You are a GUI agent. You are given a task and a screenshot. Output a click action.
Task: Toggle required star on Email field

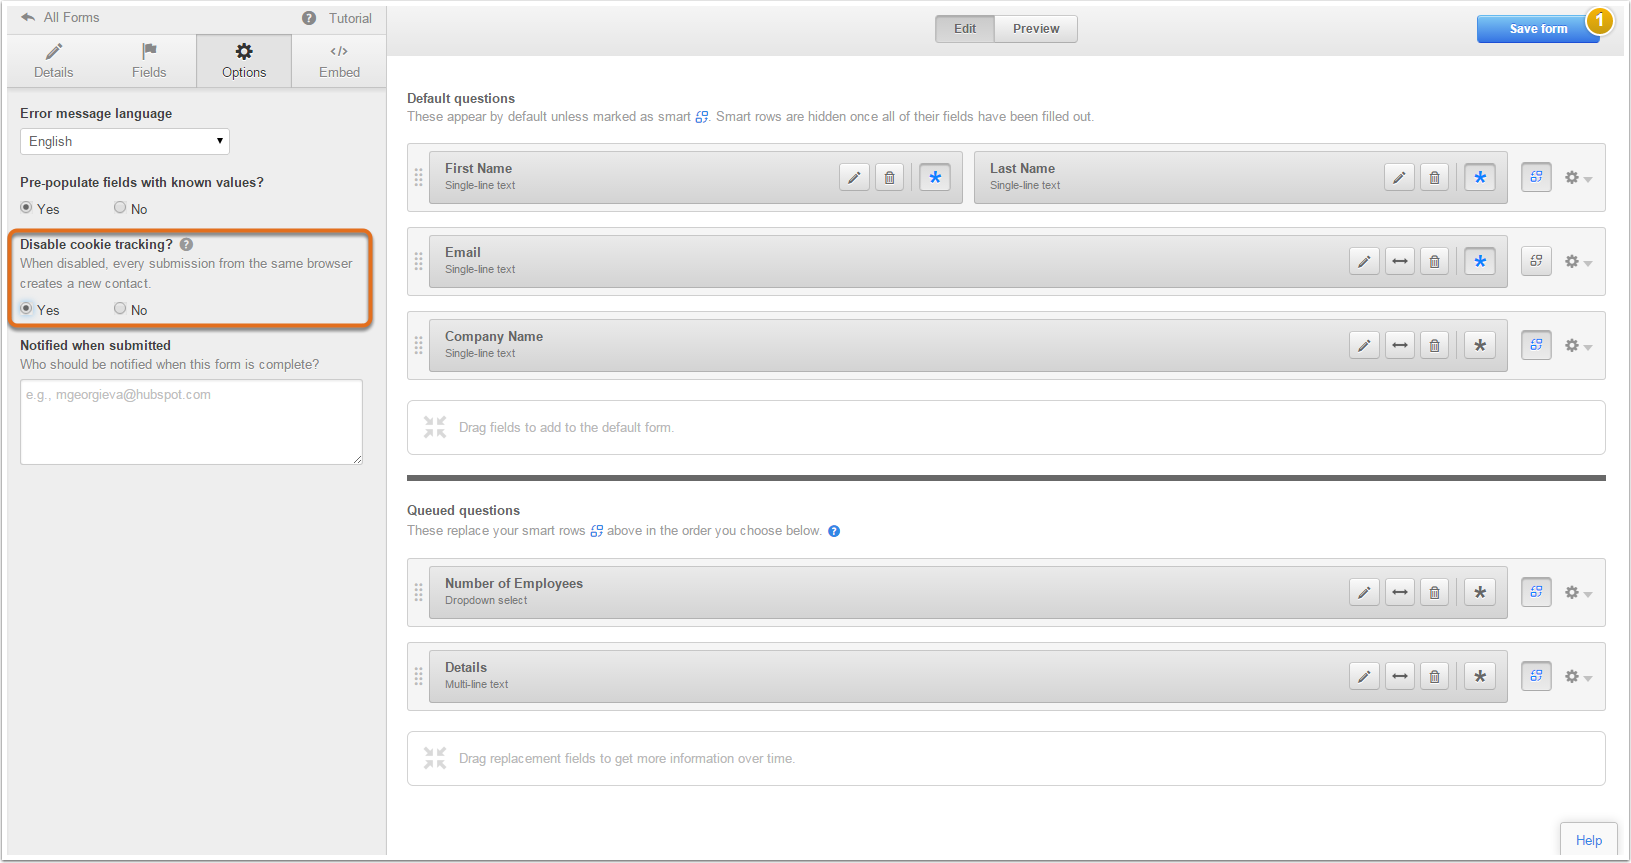point(1480,262)
